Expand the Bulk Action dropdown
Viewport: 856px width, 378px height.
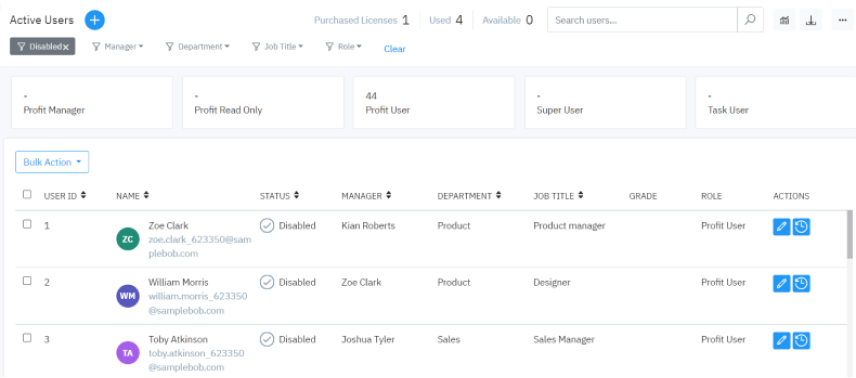pos(52,162)
